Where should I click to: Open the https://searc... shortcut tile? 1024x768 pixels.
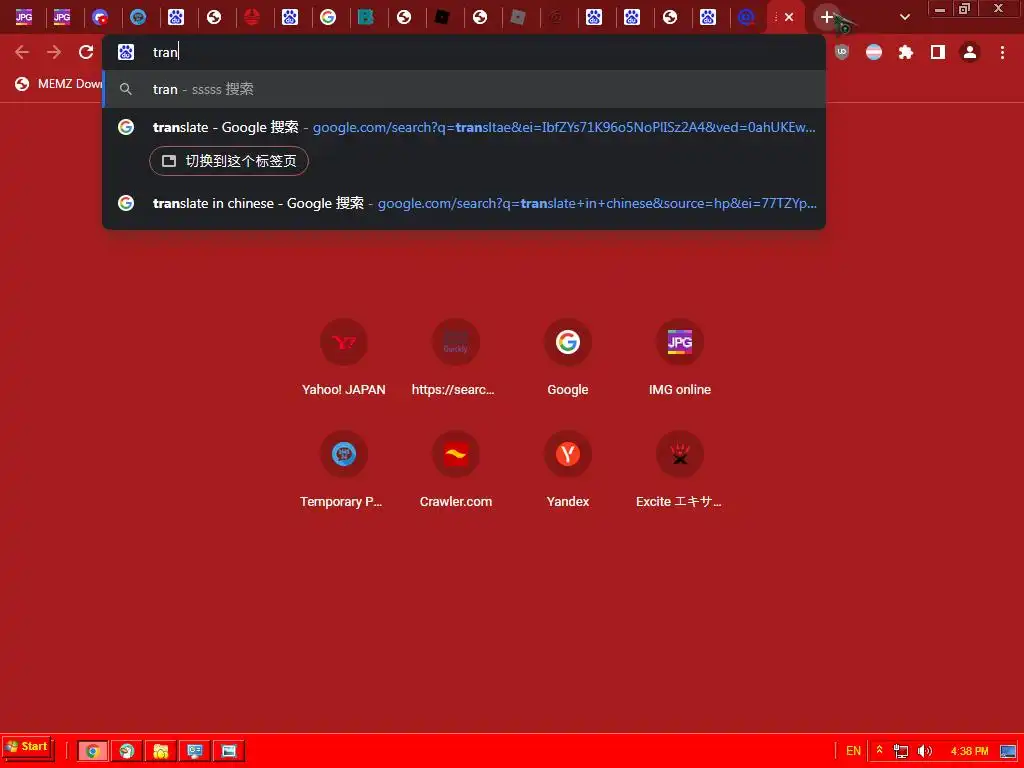click(x=455, y=359)
